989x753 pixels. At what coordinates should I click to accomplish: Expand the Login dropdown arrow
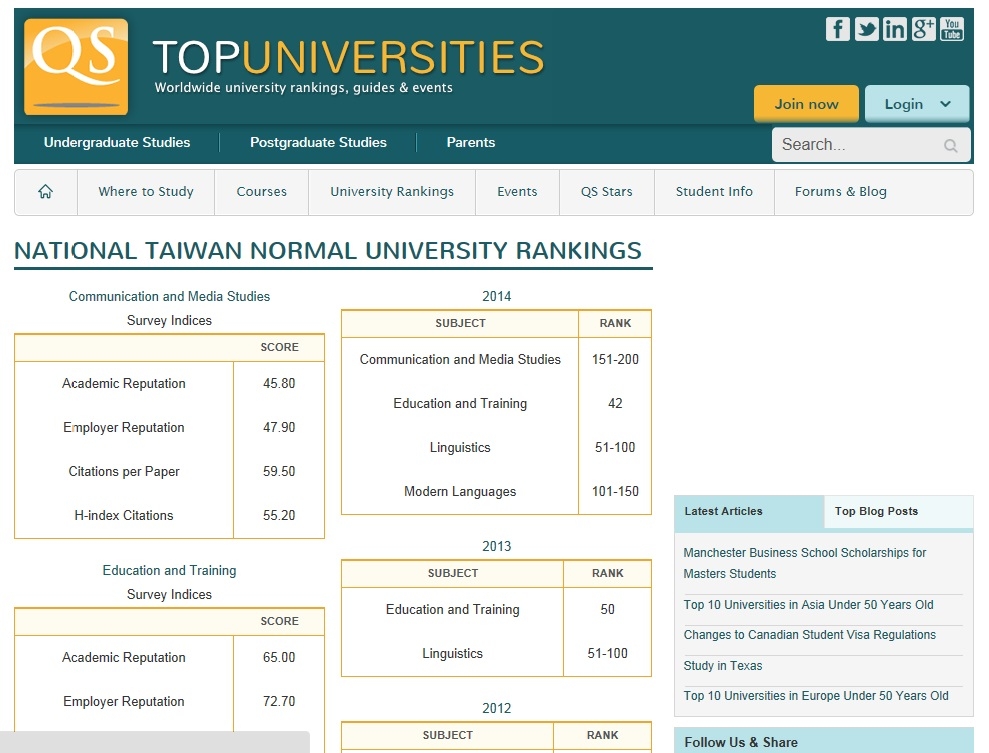click(x=945, y=104)
